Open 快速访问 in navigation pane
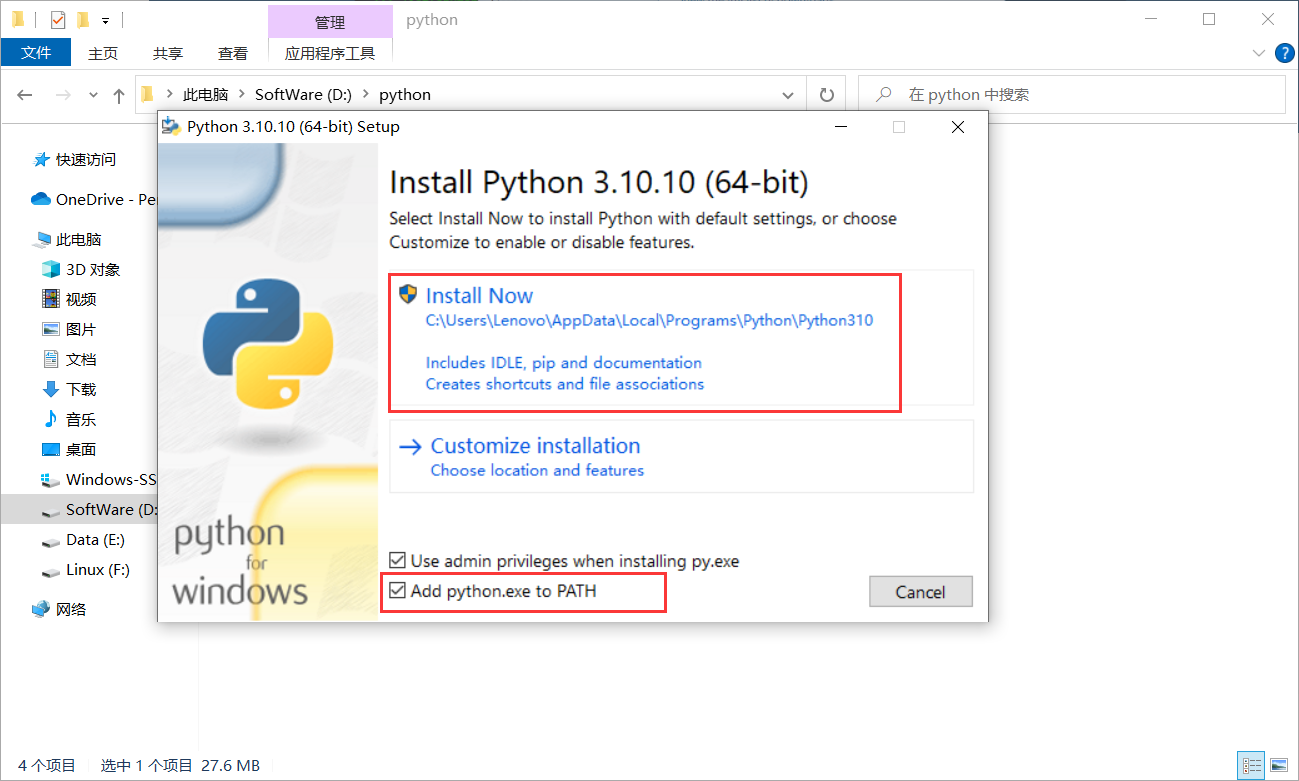 click(85, 159)
